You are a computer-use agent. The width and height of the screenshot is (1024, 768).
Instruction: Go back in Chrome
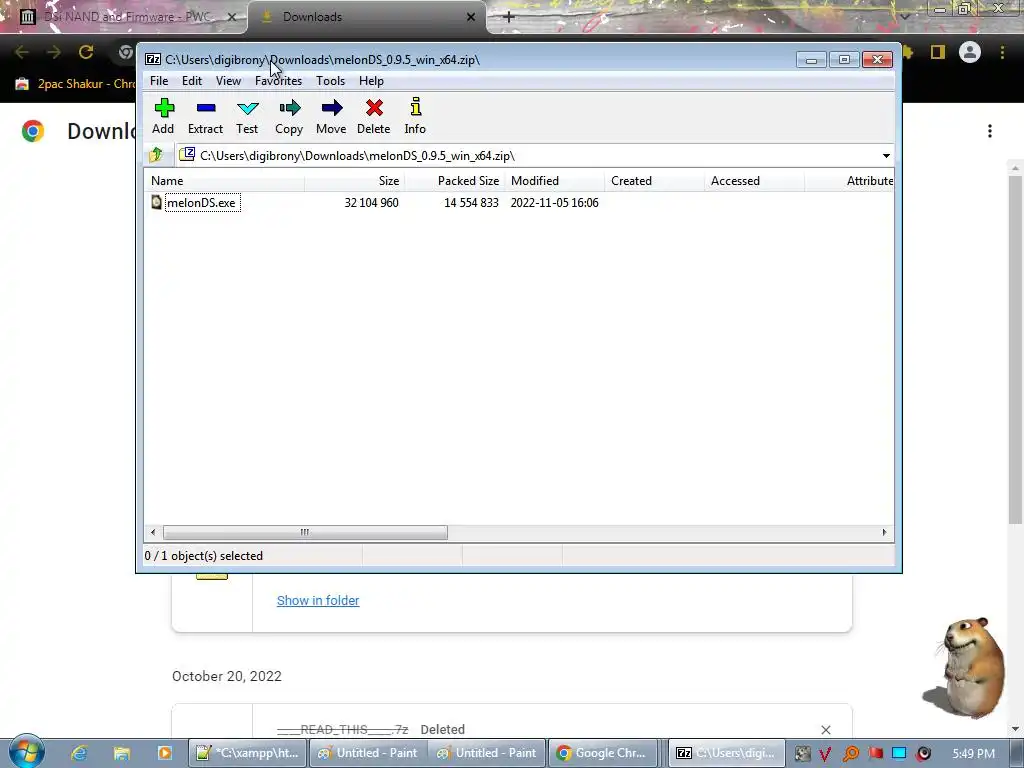point(22,52)
